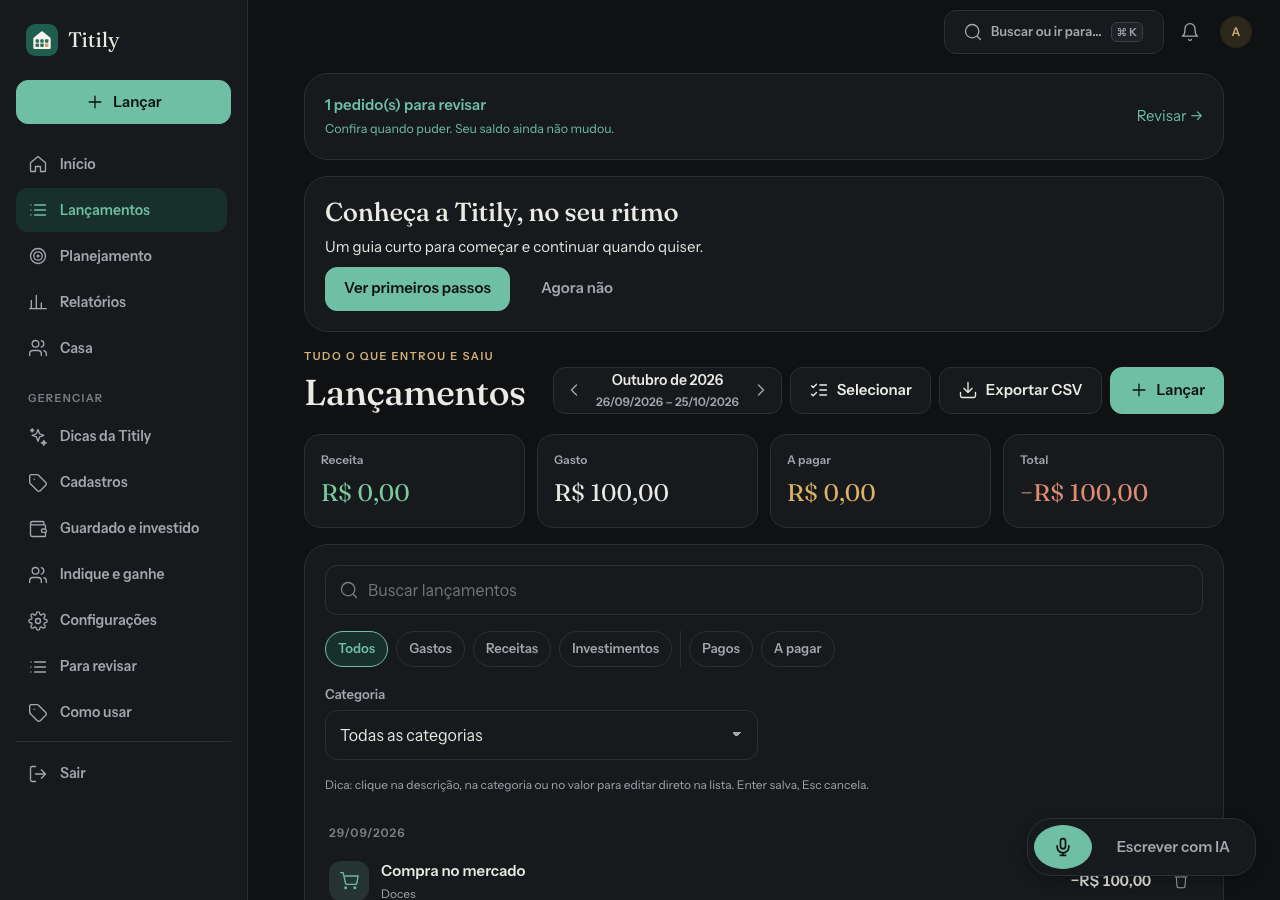Viewport: 1280px width, 900px height.
Task: Click the Buscar lançamentos search field
Action: (x=764, y=590)
